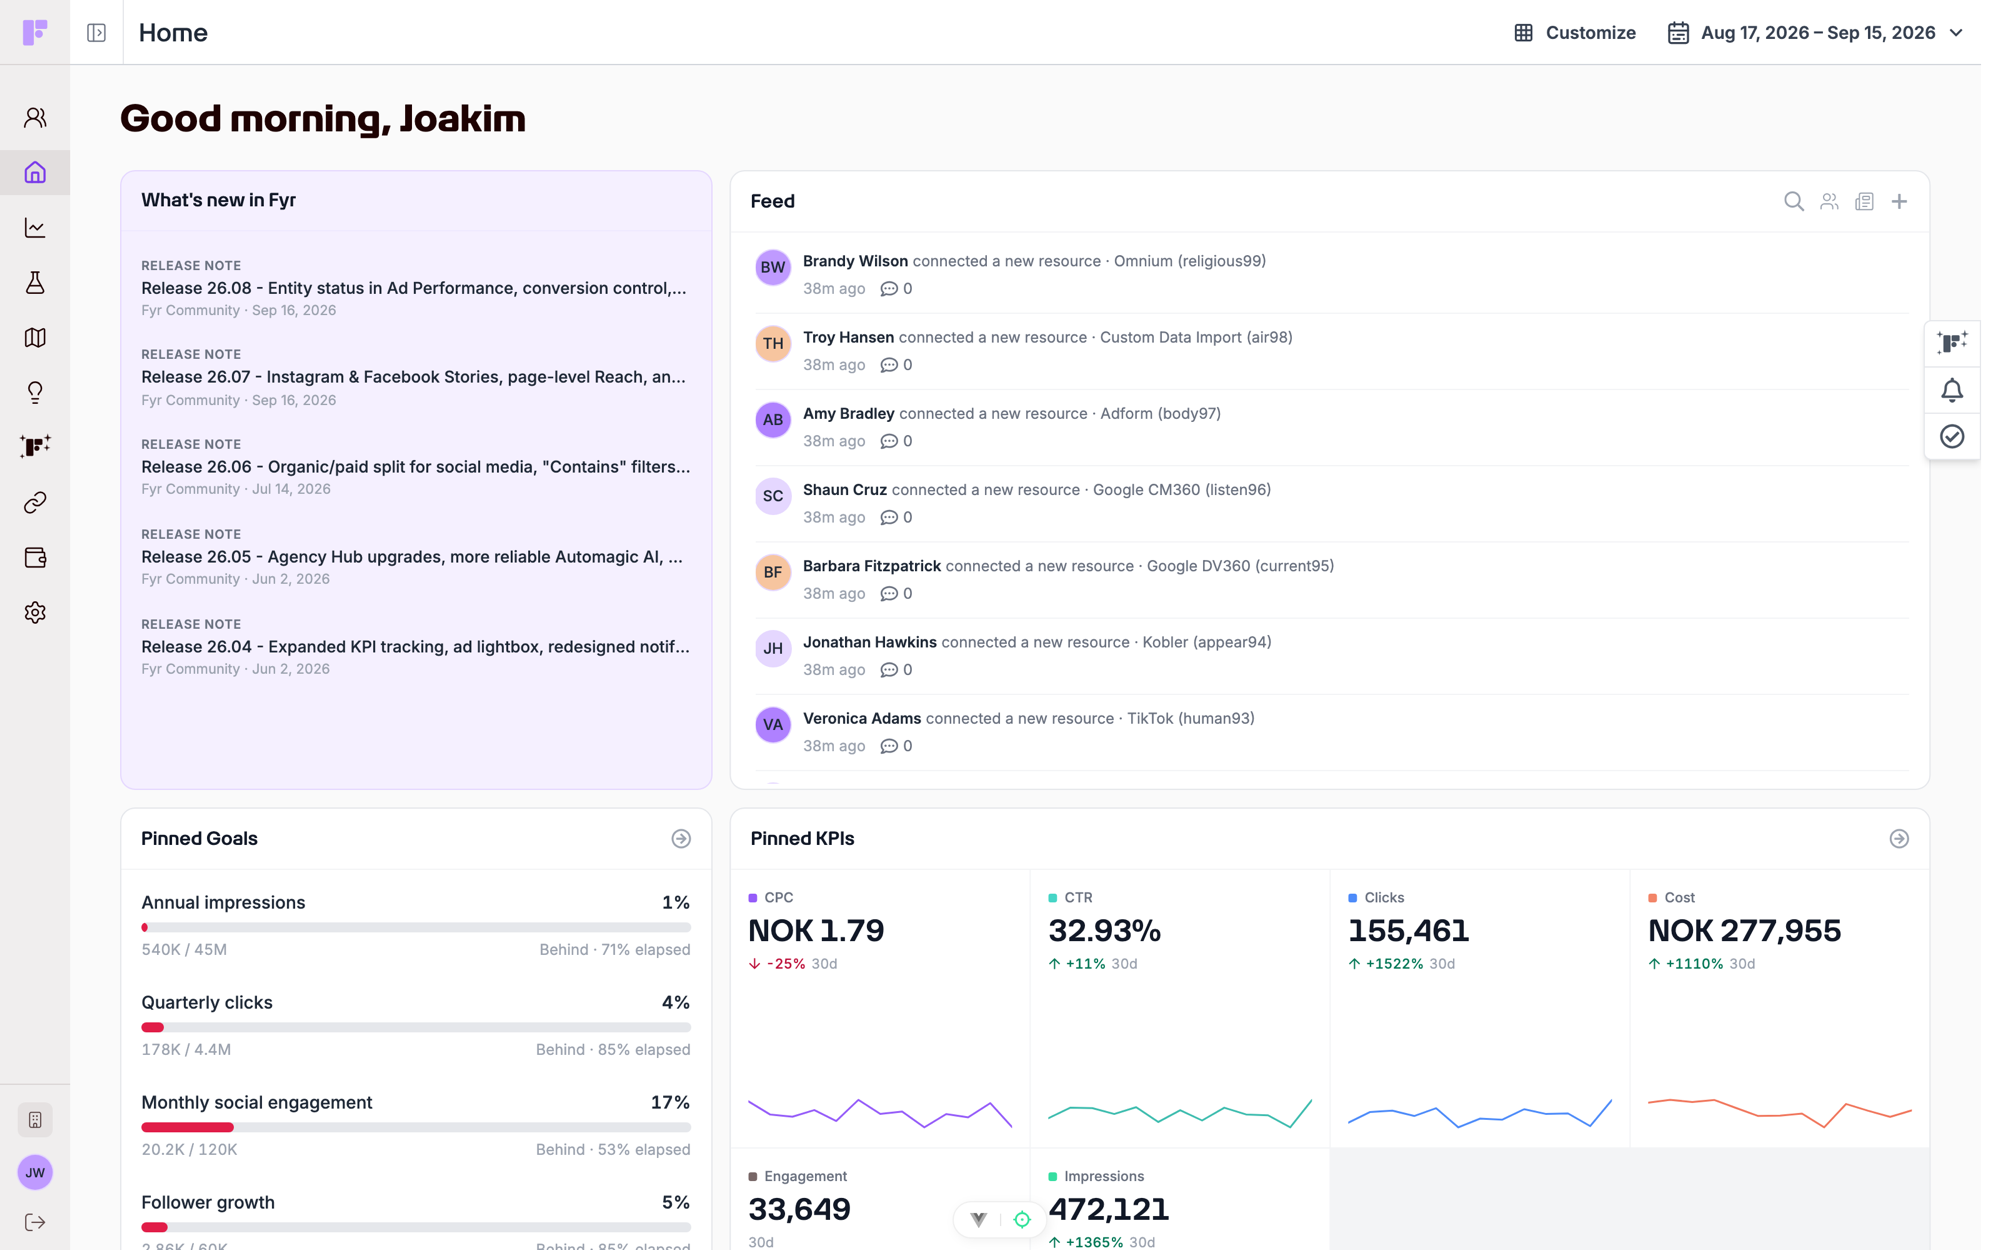
Task: Click comment icon on Amy Bradley post
Action: point(888,441)
